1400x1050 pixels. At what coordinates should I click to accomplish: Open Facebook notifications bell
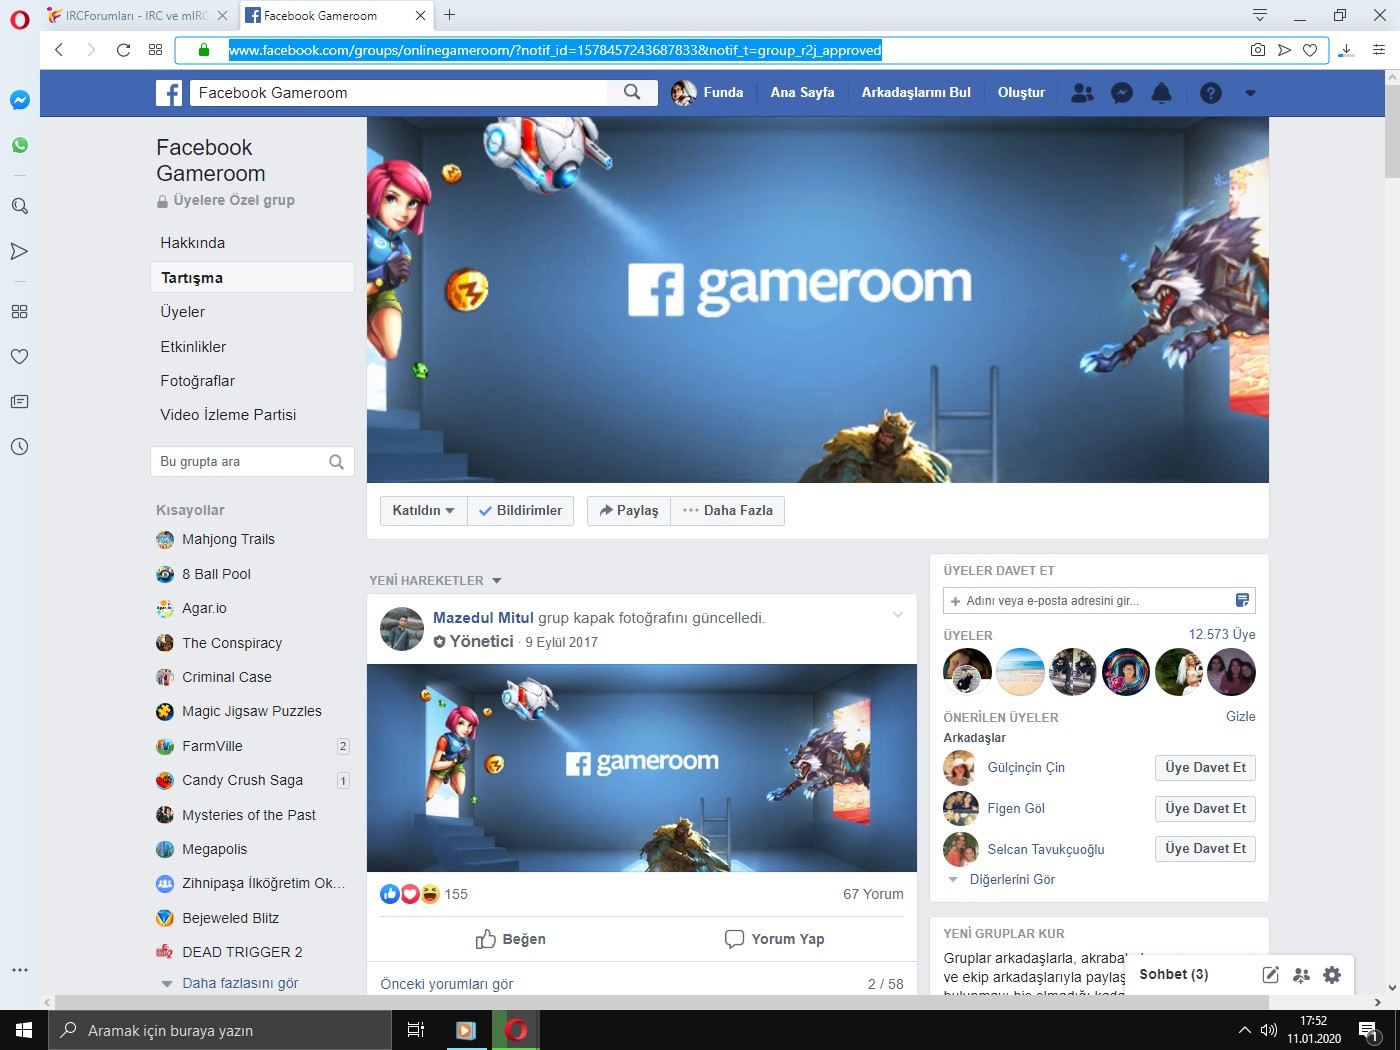pyautogui.click(x=1161, y=93)
